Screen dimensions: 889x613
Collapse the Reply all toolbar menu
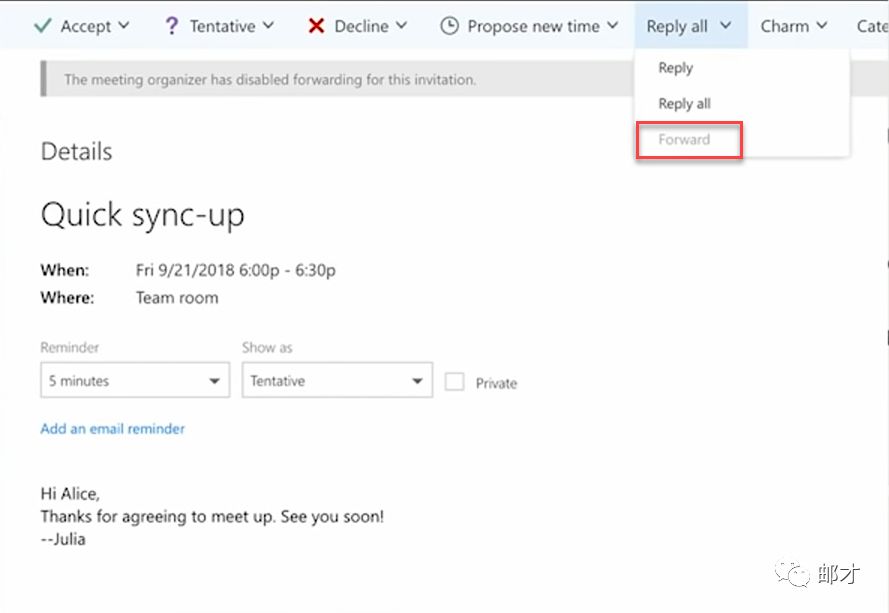pos(689,26)
